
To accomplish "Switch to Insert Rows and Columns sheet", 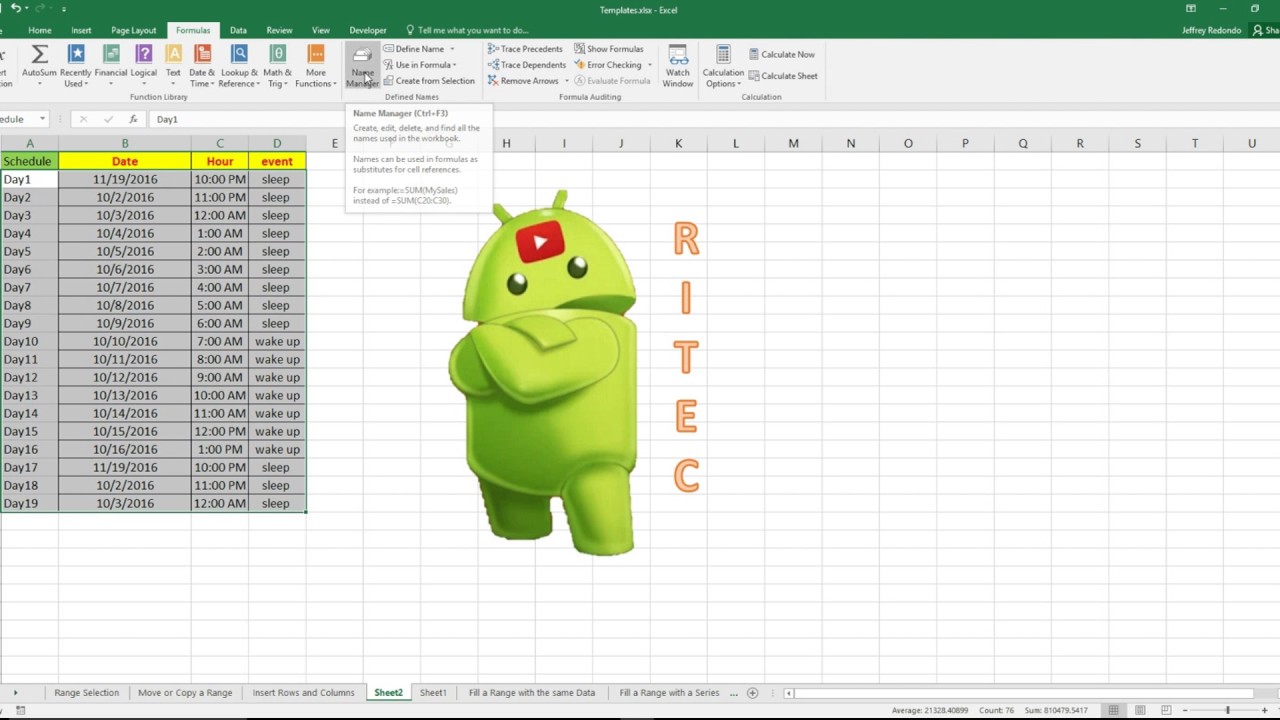I will point(303,693).
